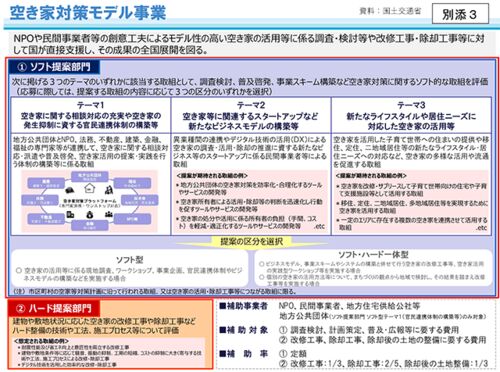Click 'ハード整備の技術や工法、施工プロセス等について評価' line
Screen dimensions: 500x372
pyautogui.click(x=96, y=331)
